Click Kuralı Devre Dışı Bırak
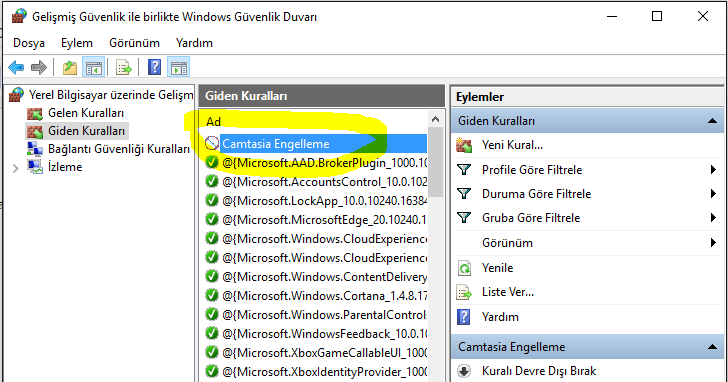 point(539,371)
